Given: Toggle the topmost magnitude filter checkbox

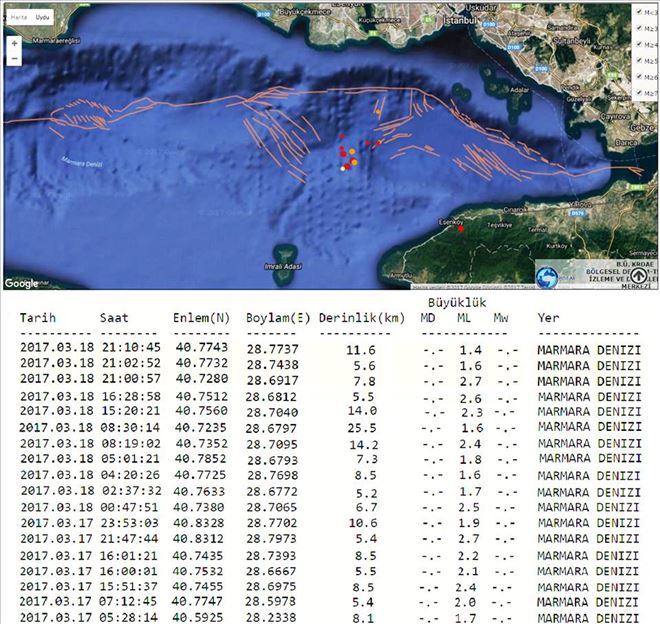Looking at the screenshot, I should coord(639,13).
